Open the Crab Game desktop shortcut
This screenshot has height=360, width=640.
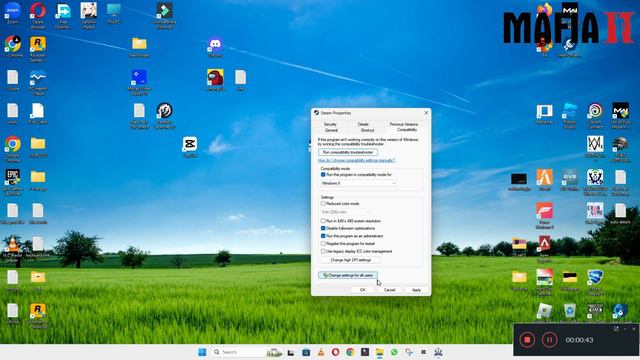[x=595, y=212]
